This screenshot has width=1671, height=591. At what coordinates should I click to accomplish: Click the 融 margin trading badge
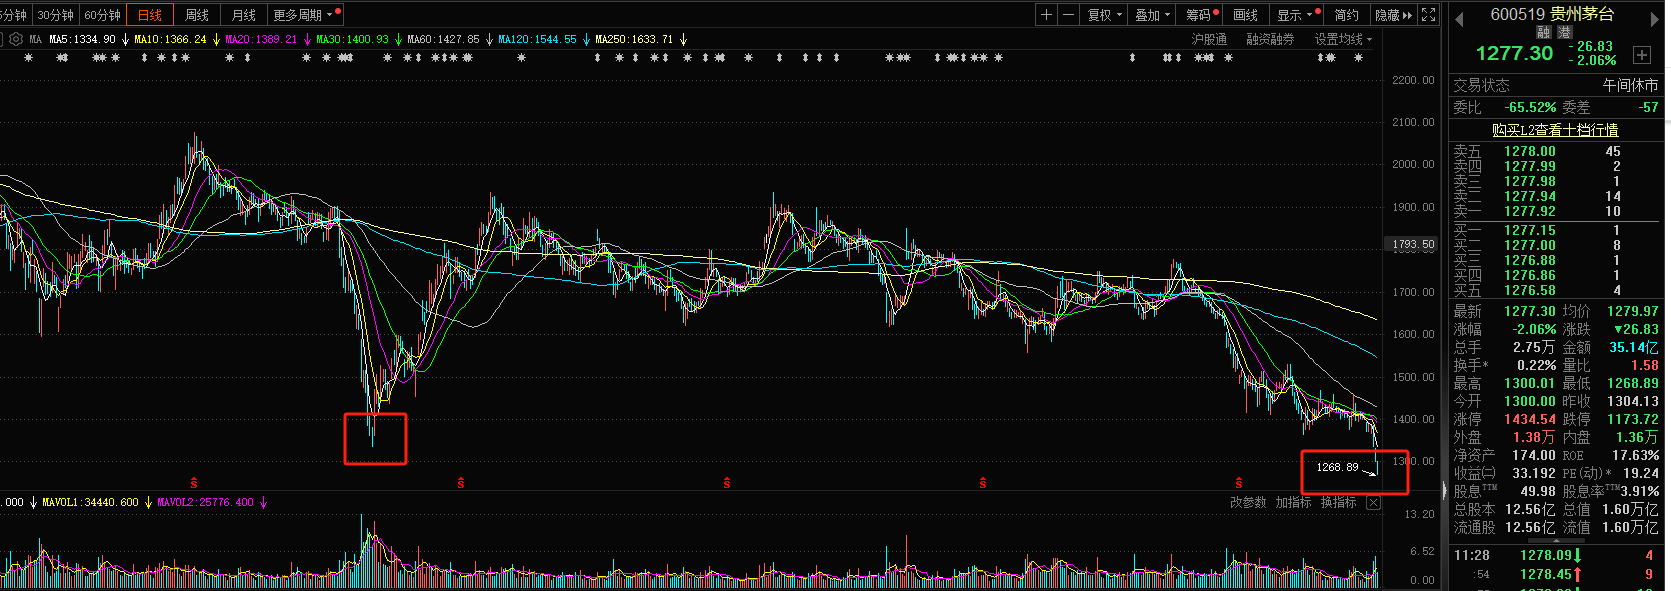click(x=1544, y=33)
